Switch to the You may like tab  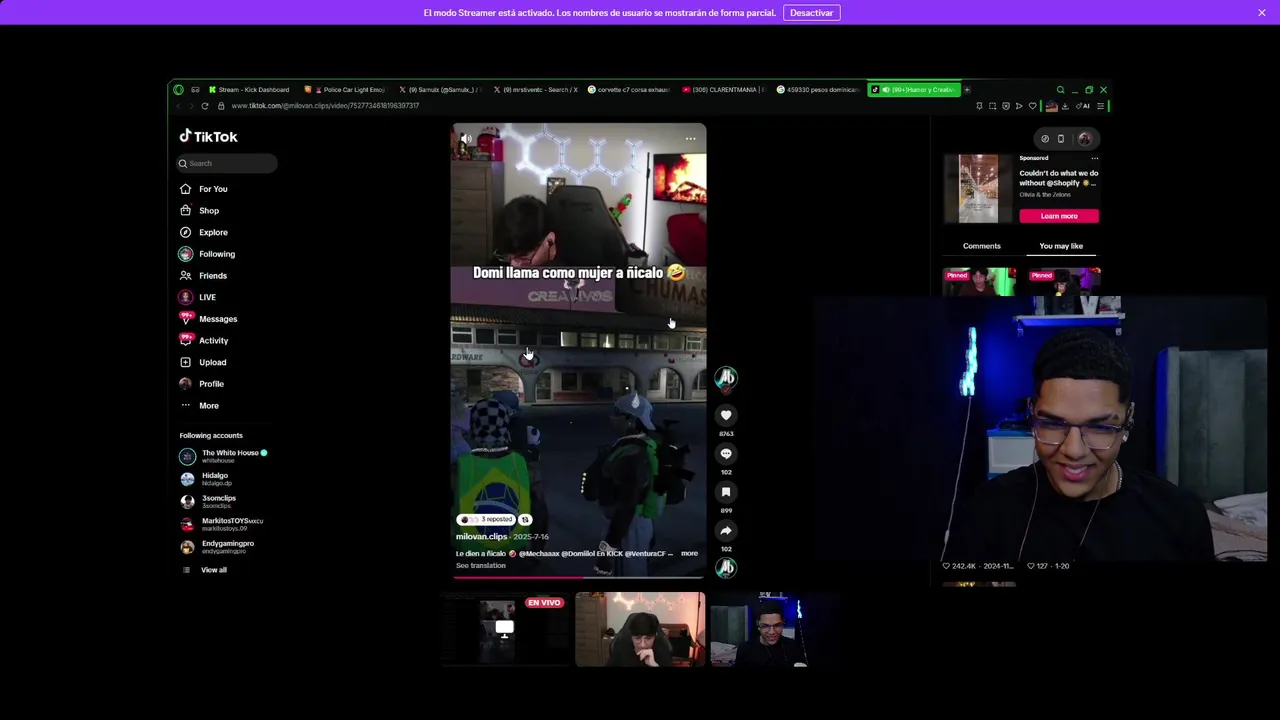tap(1061, 246)
